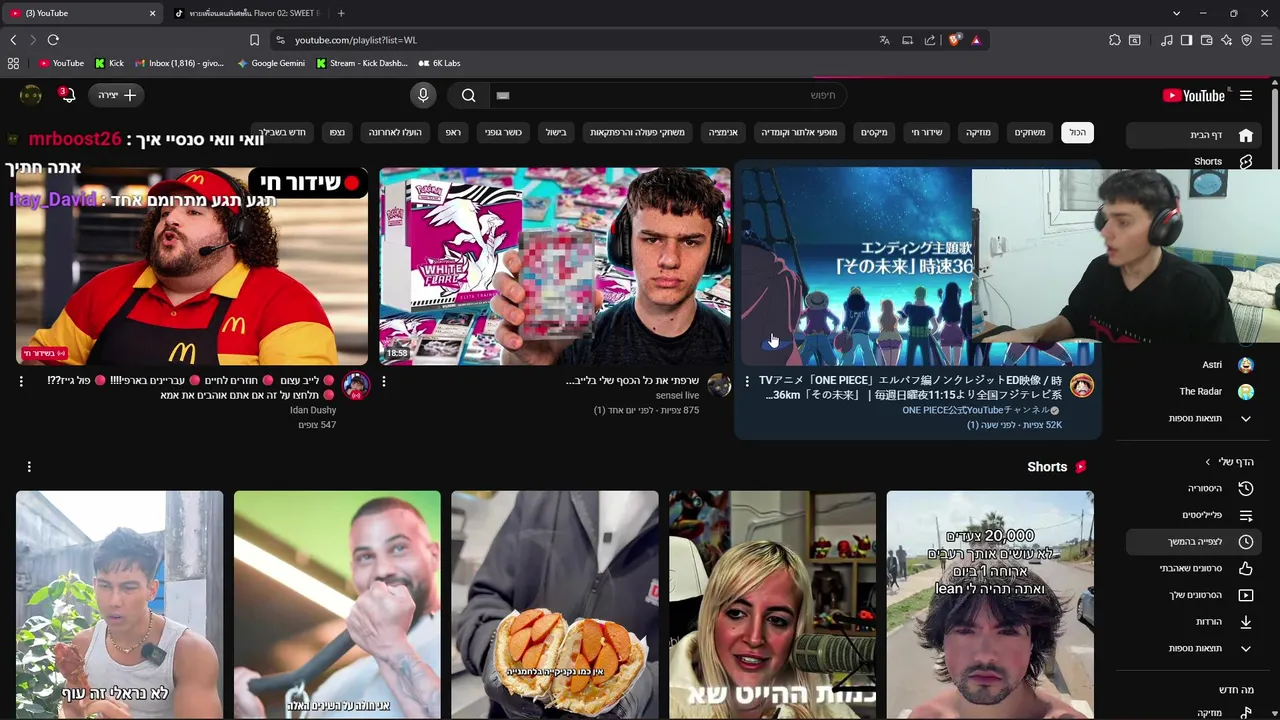Open the browser tab search dropdown

(x=1176, y=13)
